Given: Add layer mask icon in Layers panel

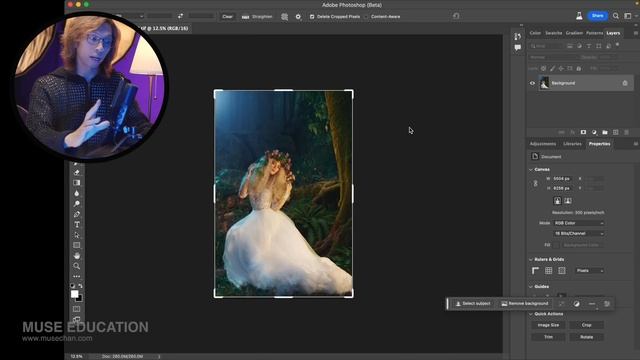Looking at the screenshot, I should [583, 132].
